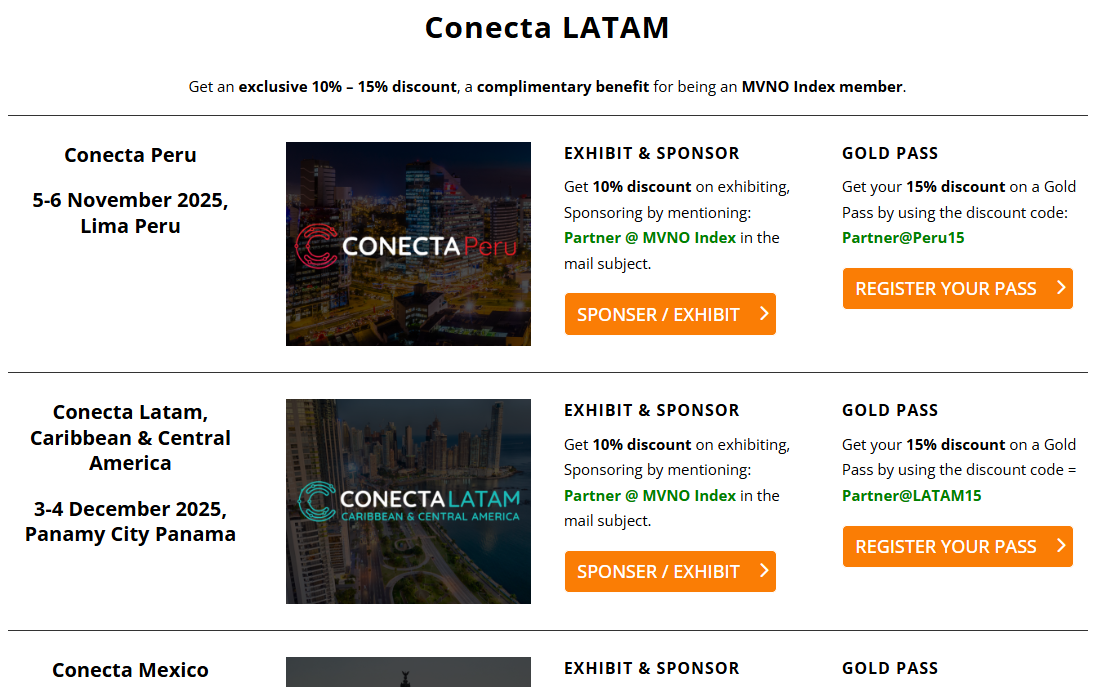Open the partially visible Conecta Mexico image
1108x687 pixels.
tap(408, 672)
